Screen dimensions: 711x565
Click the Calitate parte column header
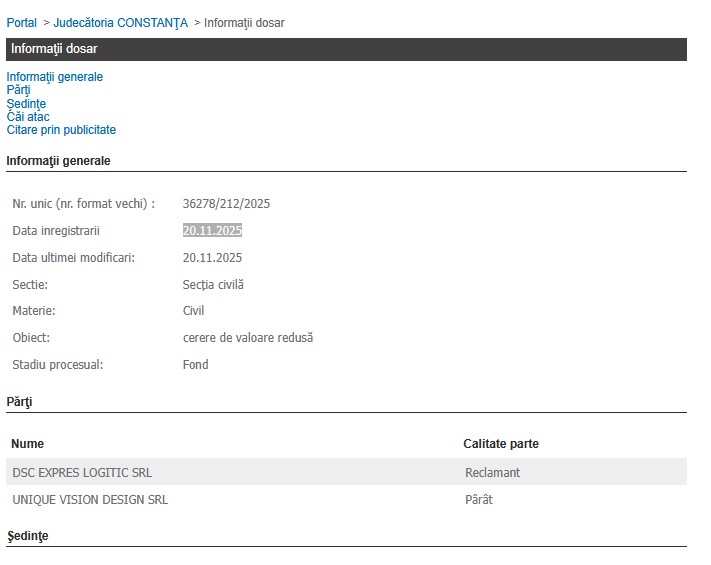pos(500,444)
